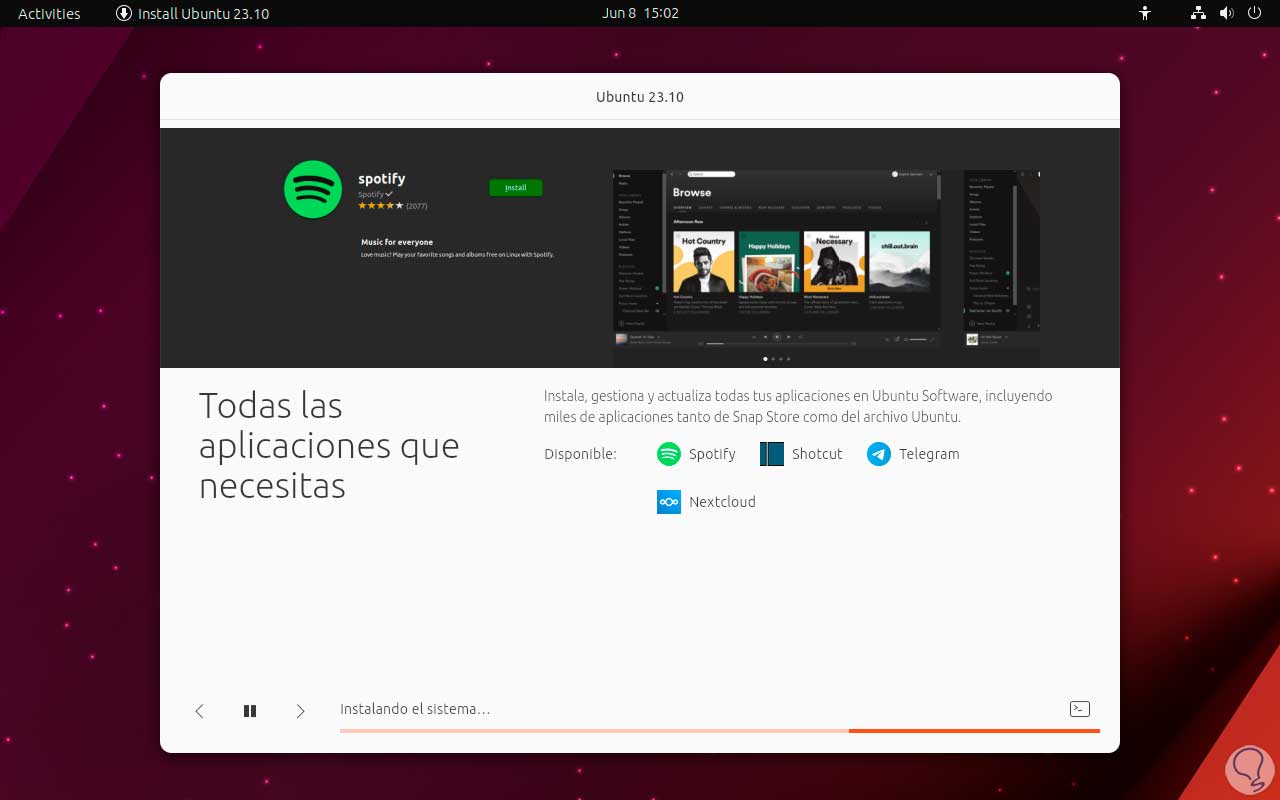This screenshot has width=1280, height=800.
Task: Click the Telegram app icon
Action: coord(879,454)
